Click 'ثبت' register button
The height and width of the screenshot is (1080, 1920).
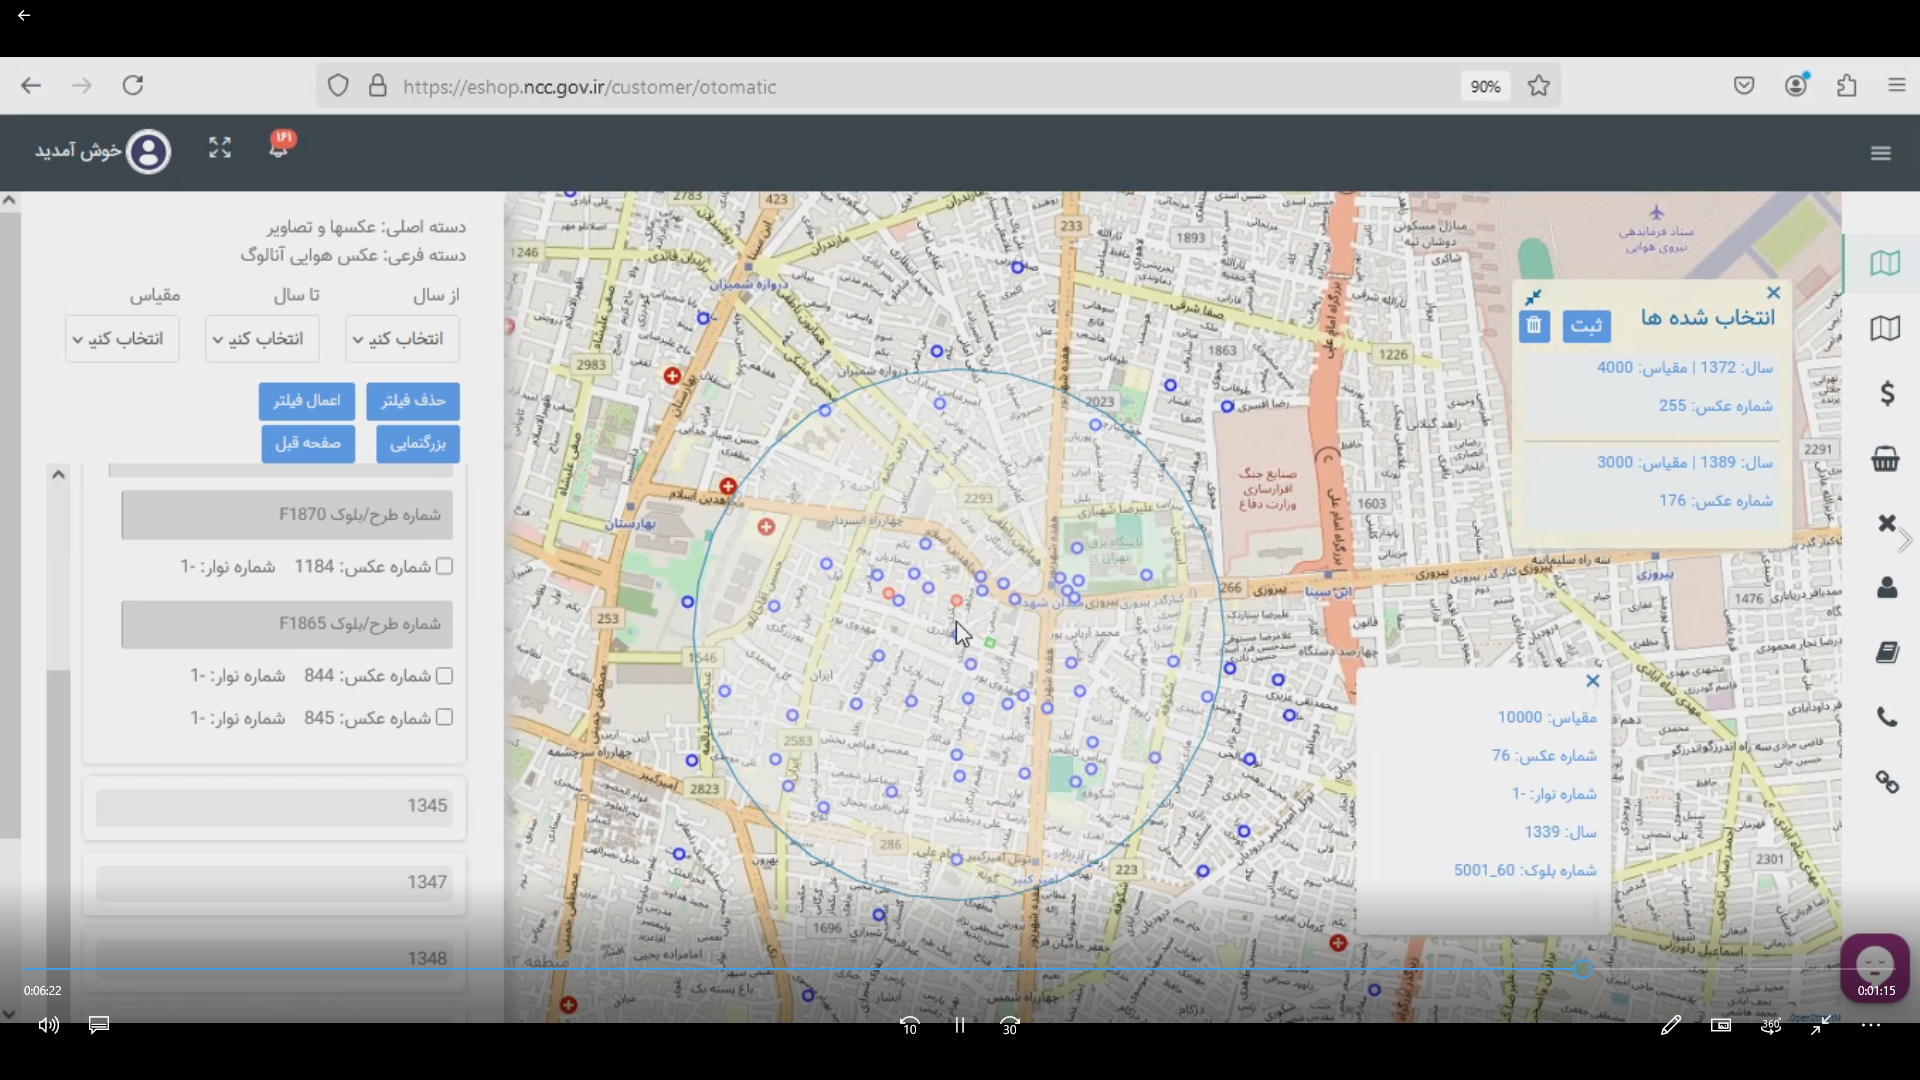tap(1586, 326)
